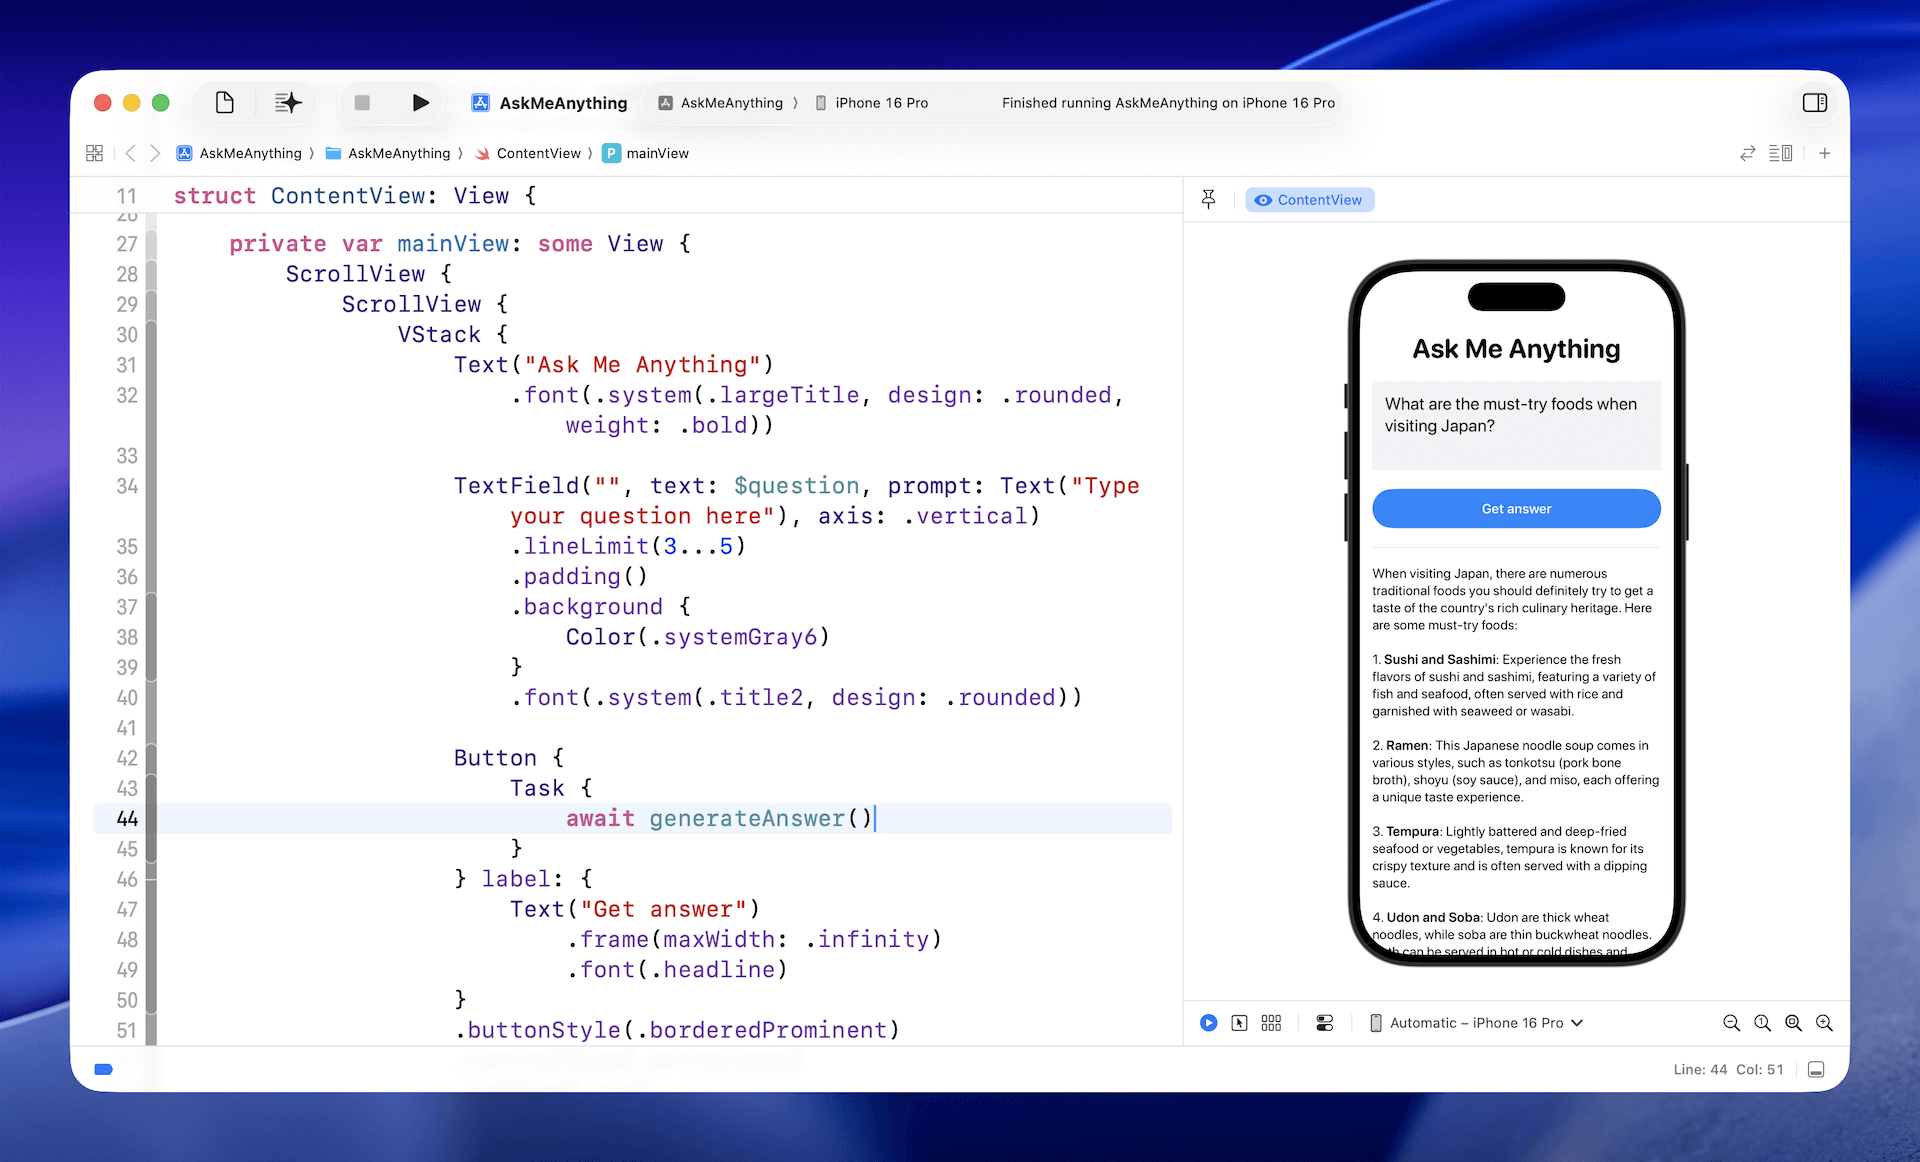Toggle the inspector panel on the right
Screen dimensions: 1920x1162
coord(1814,103)
